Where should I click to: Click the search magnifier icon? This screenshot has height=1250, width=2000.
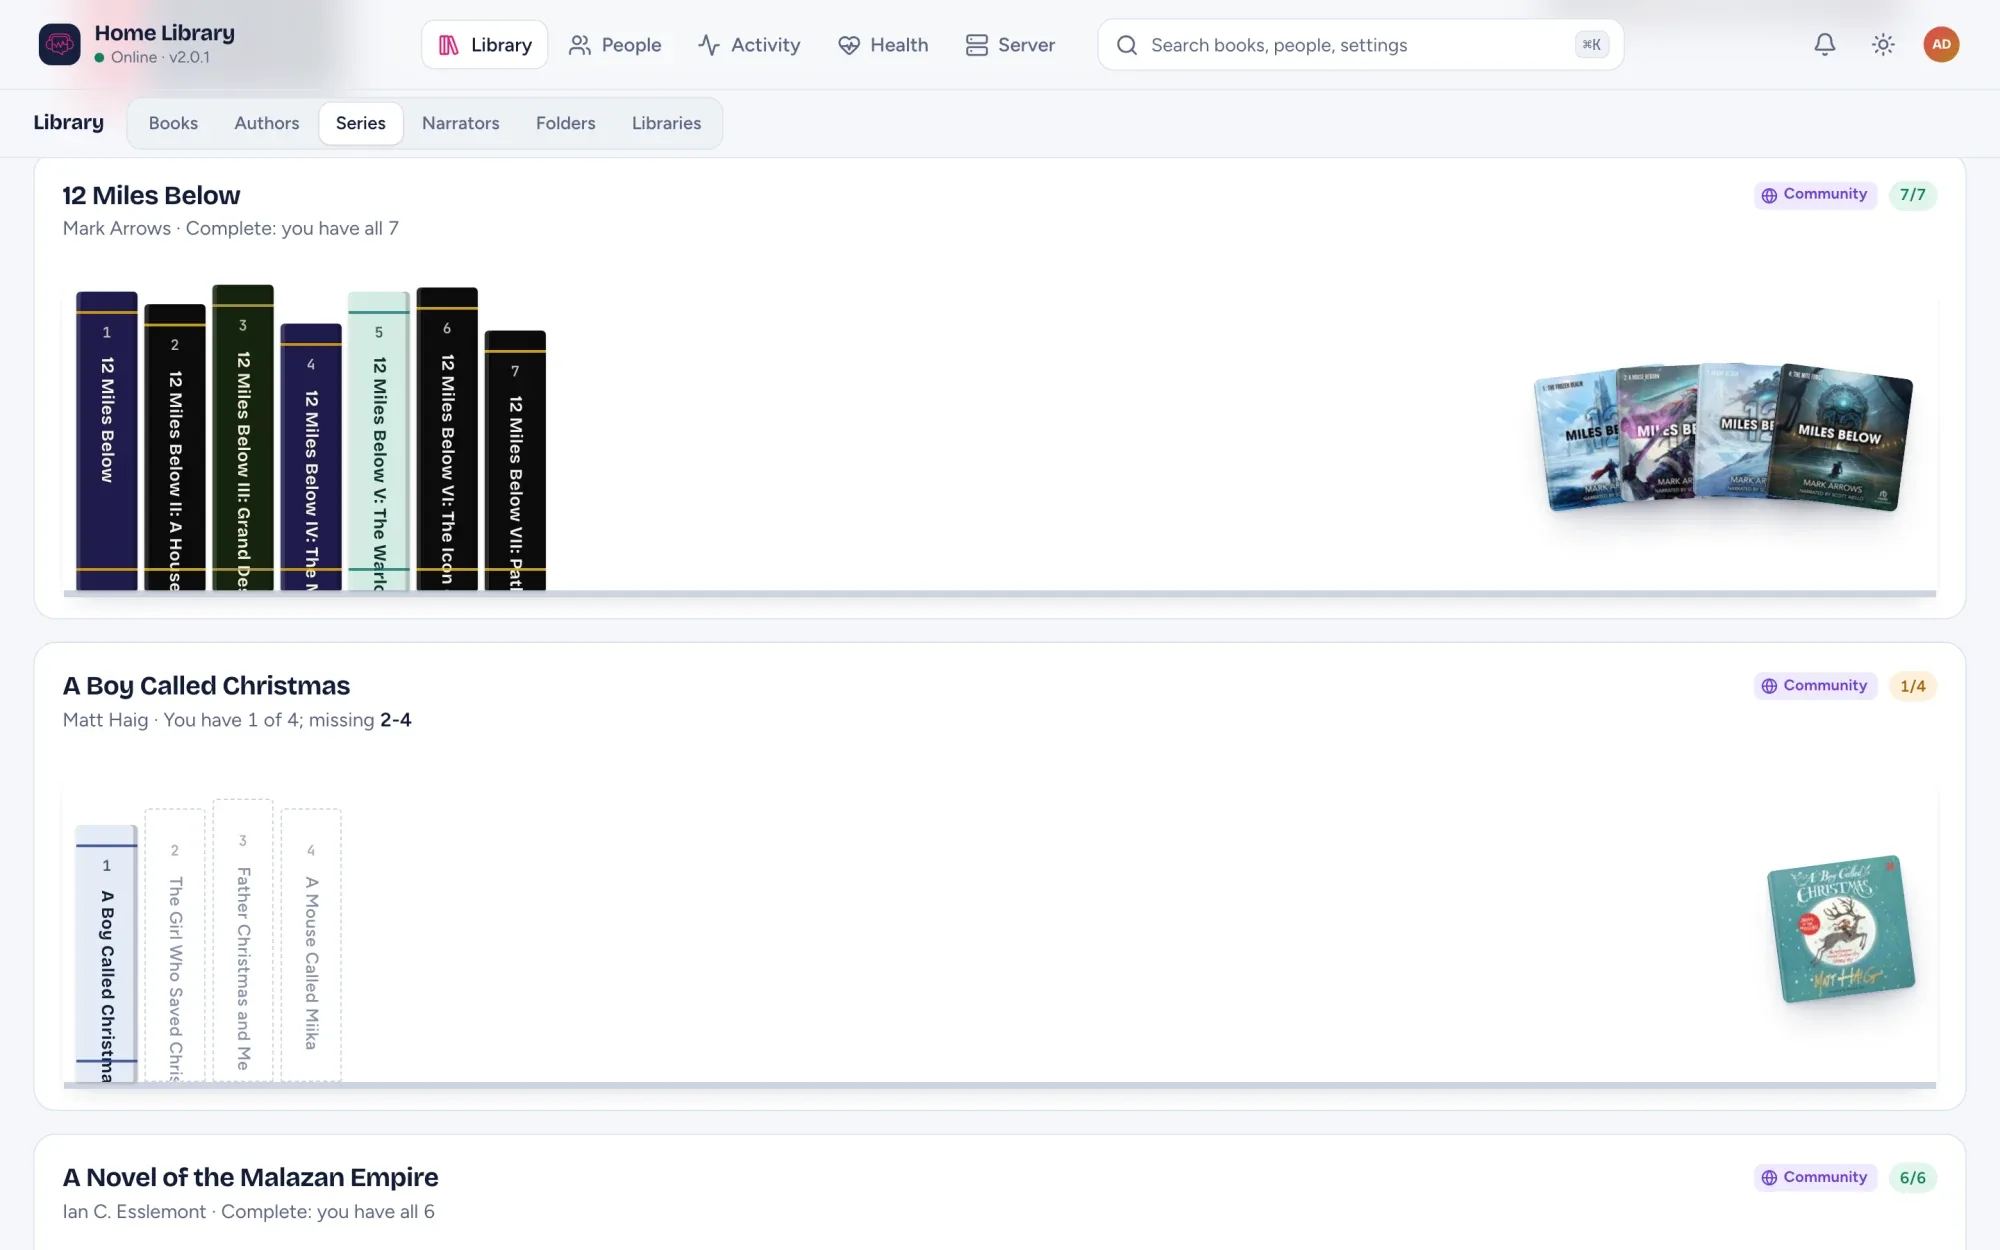pyautogui.click(x=1127, y=45)
